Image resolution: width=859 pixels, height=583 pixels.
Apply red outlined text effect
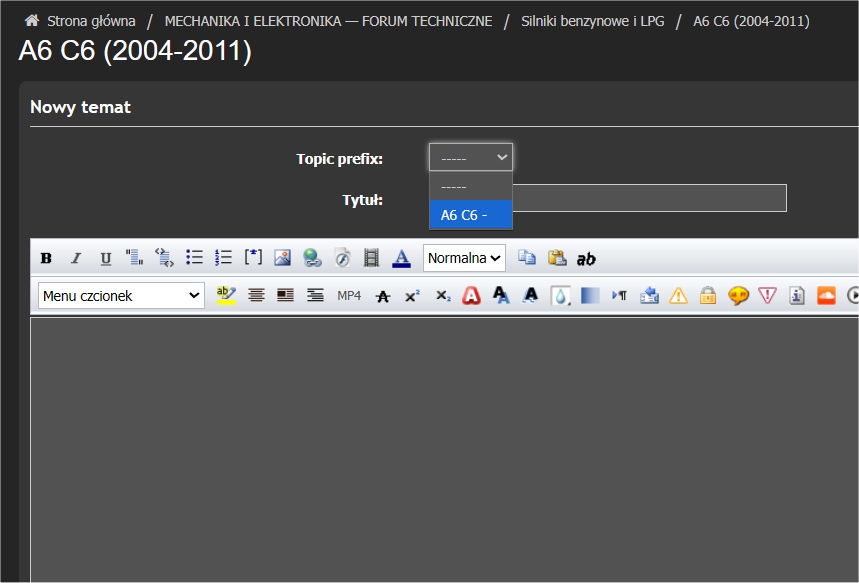tap(471, 296)
